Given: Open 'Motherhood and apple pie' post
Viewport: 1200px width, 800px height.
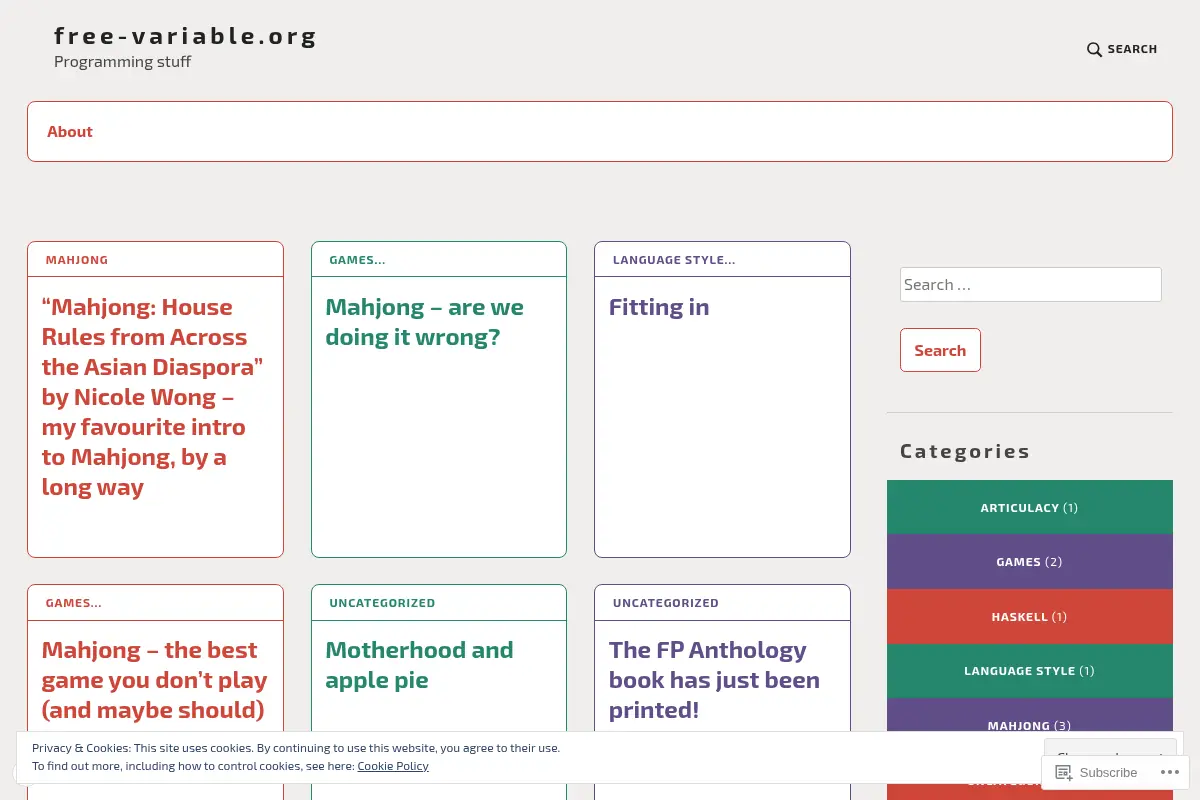Looking at the screenshot, I should tap(420, 665).
